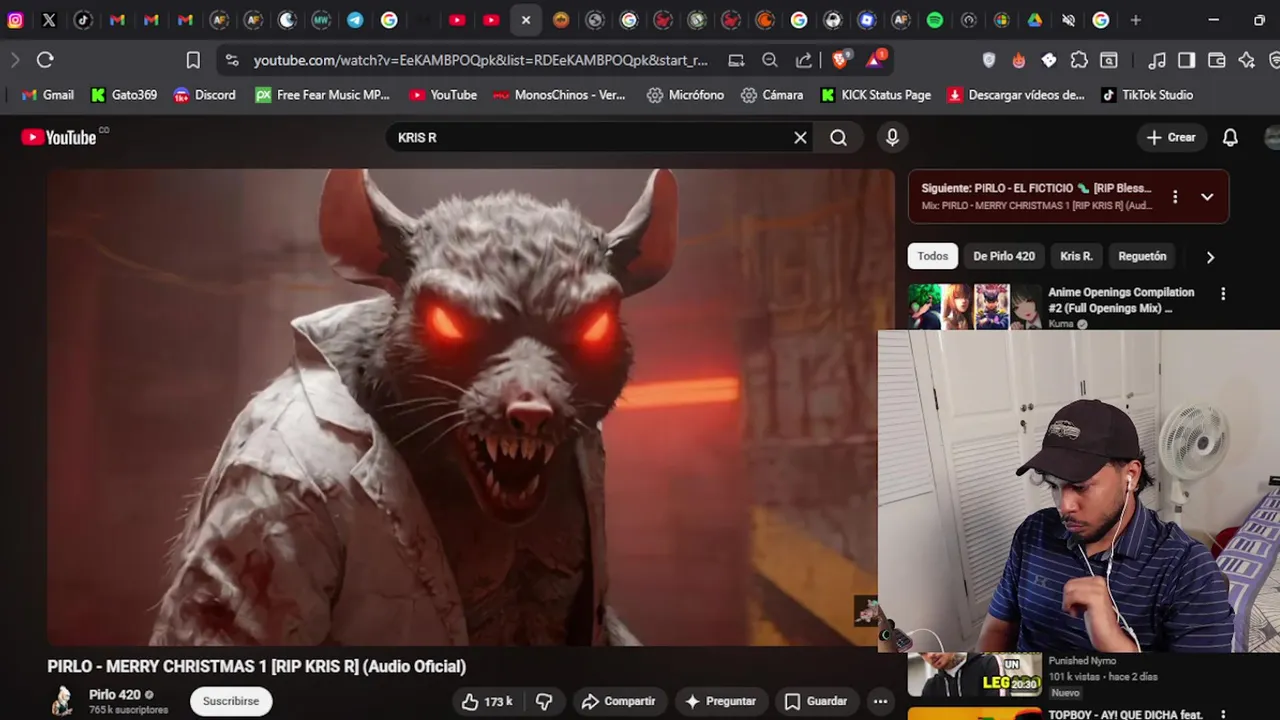Open Anime Openings Compilation video thumbnail

[974, 307]
